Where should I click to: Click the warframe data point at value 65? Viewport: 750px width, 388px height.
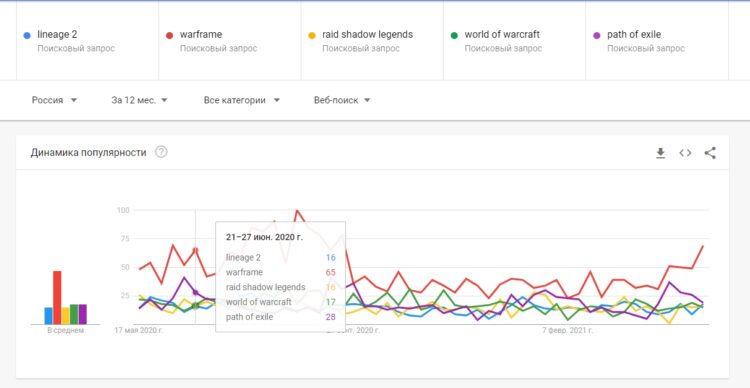[x=195, y=250]
